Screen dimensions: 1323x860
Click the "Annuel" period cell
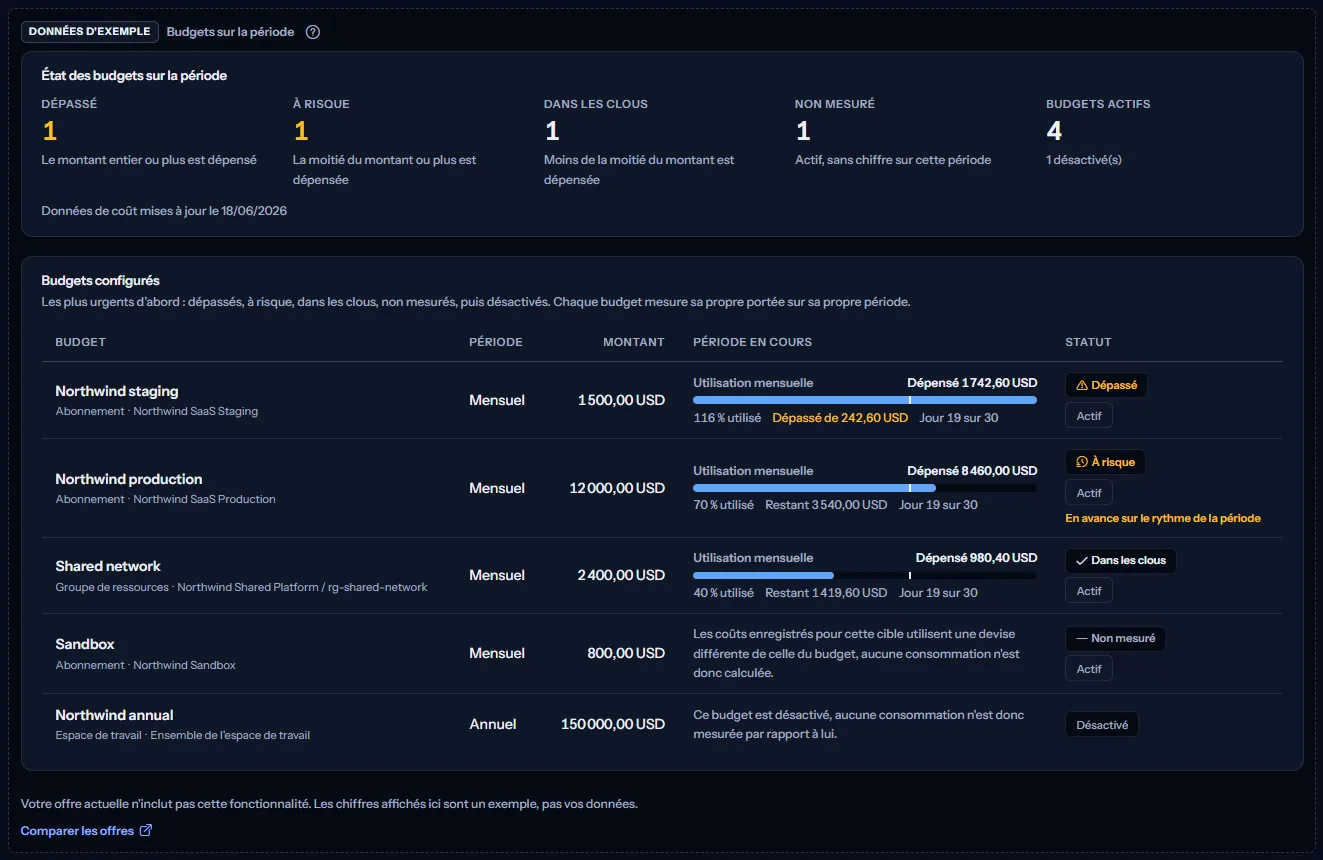coord(493,724)
